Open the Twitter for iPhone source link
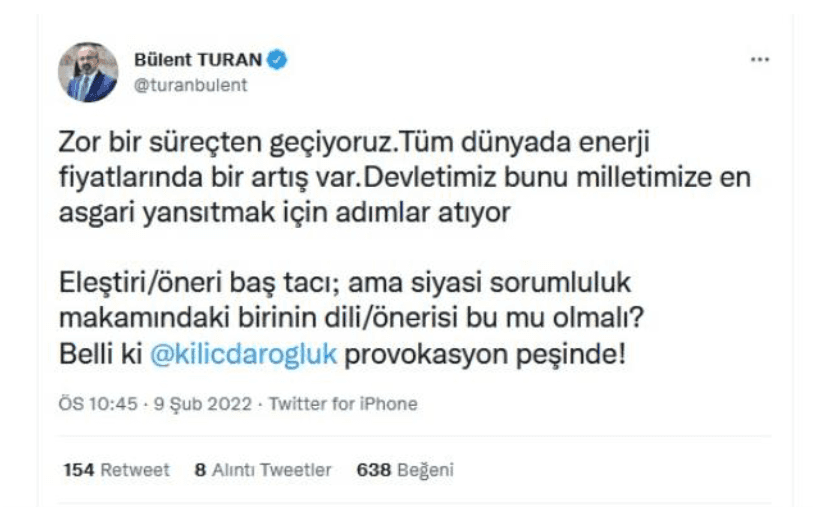This screenshot has height=518, width=813. pyautogui.click(x=341, y=405)
